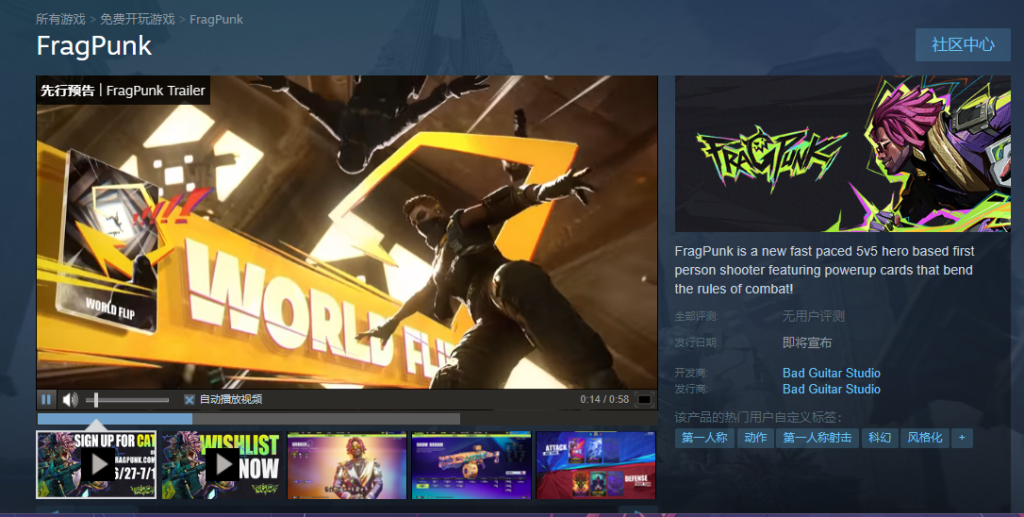Play the WISHLIST NOW trailer thumbnail

tap(221, 465)
